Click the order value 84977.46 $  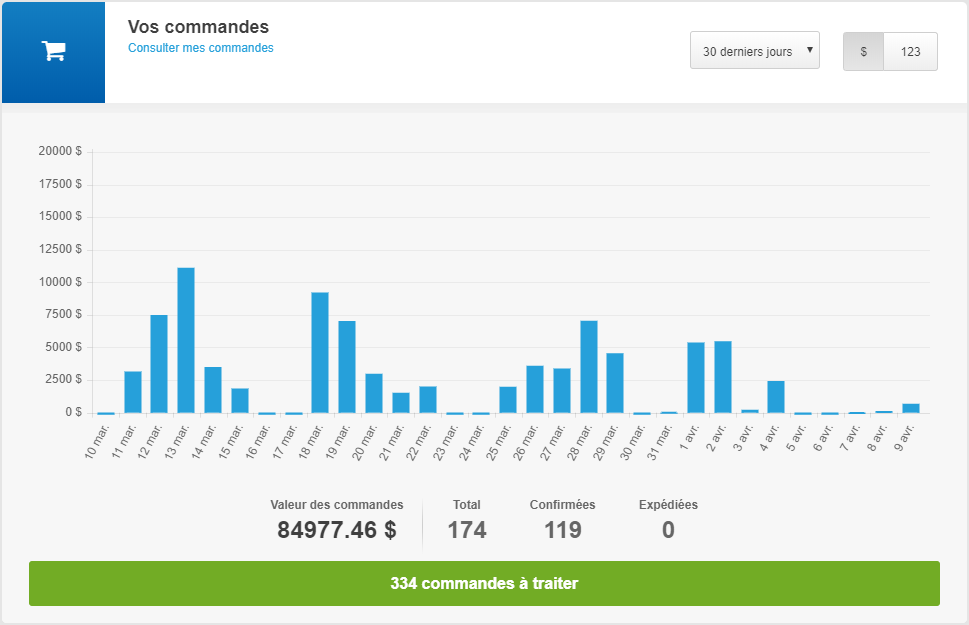pos(337,530)
